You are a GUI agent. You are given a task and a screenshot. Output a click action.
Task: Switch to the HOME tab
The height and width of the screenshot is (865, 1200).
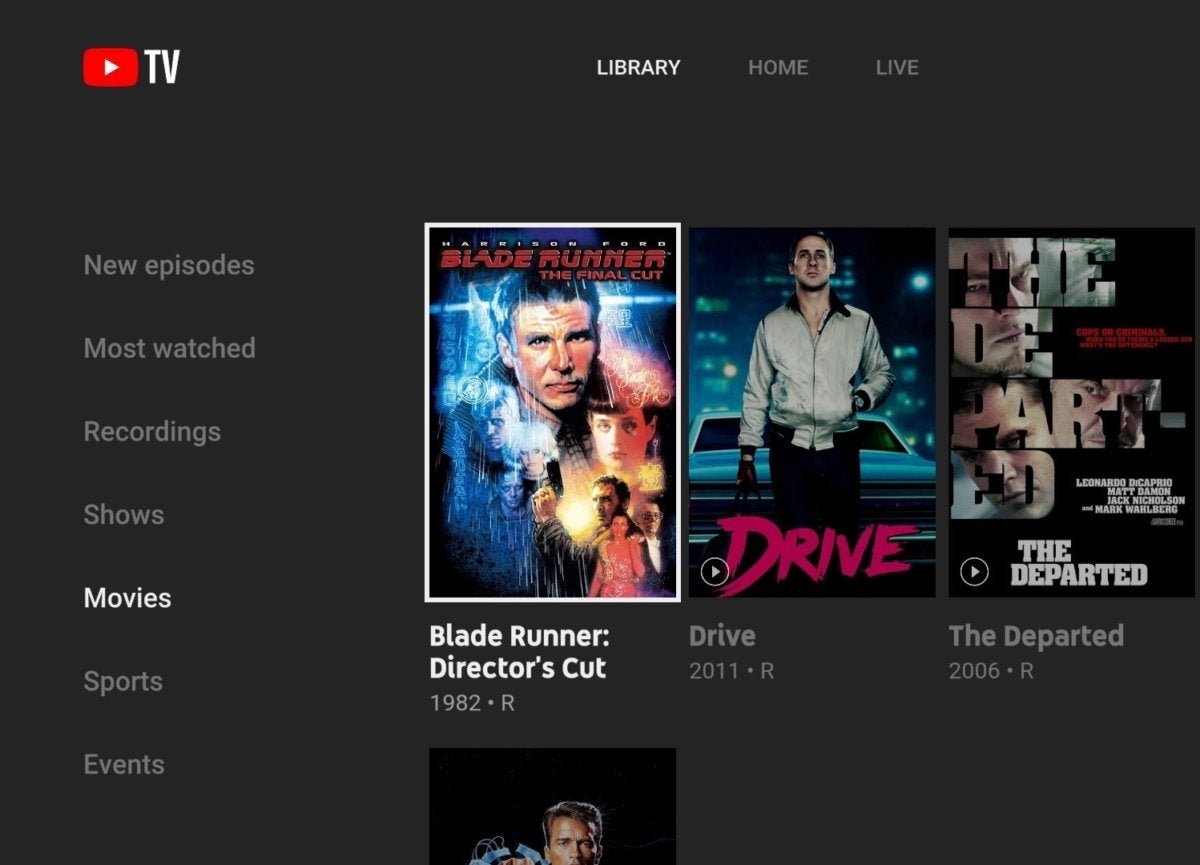coord(778,67)
